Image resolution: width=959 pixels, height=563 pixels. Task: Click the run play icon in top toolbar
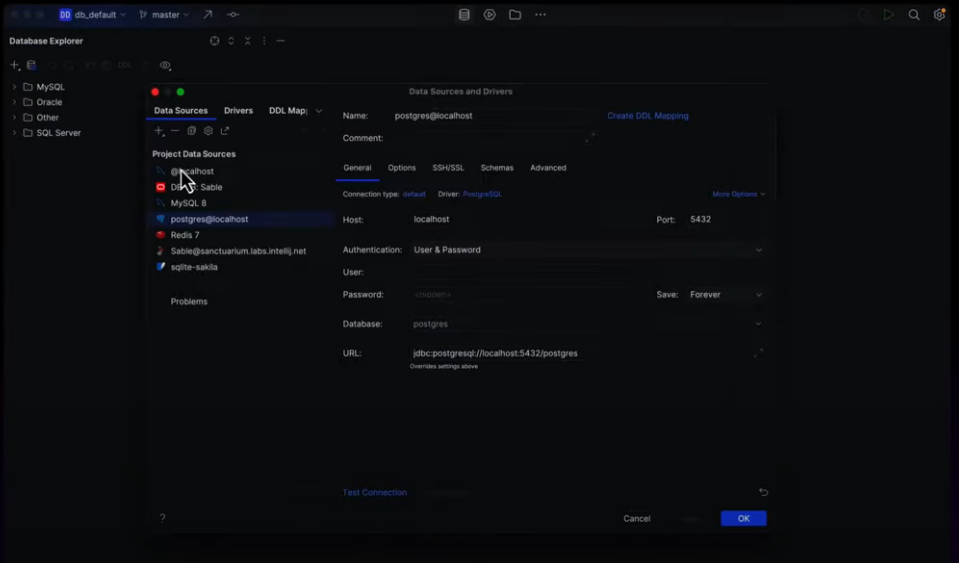coord(888,15)
